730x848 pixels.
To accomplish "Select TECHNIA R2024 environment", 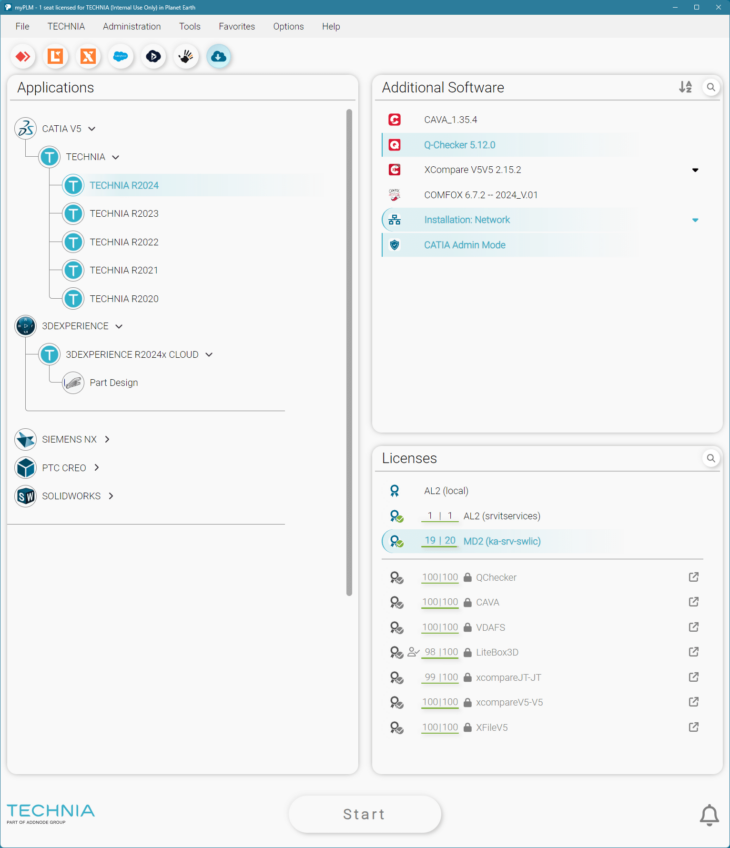I will [124, 186].
